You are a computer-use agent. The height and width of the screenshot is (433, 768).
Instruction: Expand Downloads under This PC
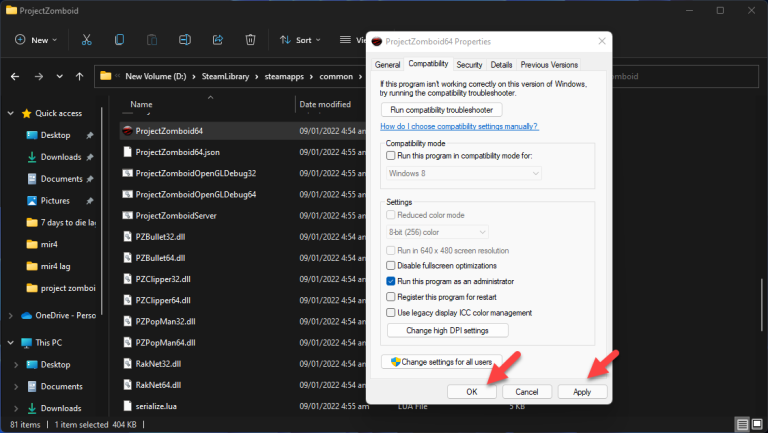16,409
